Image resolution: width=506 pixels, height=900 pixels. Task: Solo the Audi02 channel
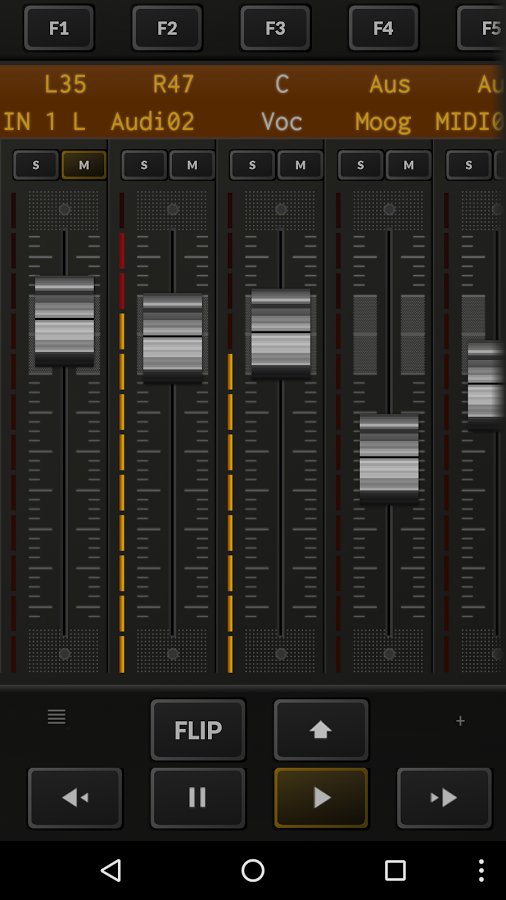(x=144, y=165)
